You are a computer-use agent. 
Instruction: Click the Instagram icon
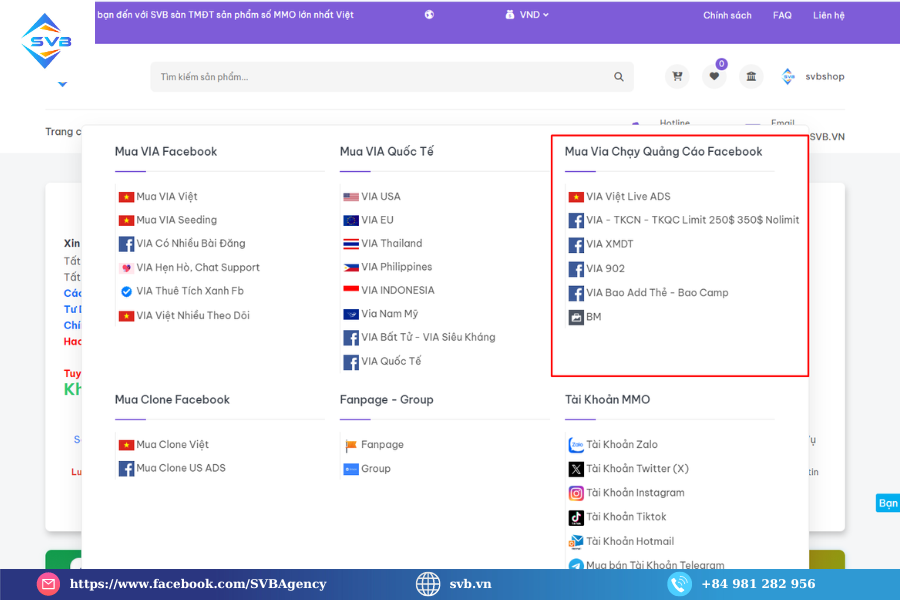pyautogui.click(x=576, y=493)
